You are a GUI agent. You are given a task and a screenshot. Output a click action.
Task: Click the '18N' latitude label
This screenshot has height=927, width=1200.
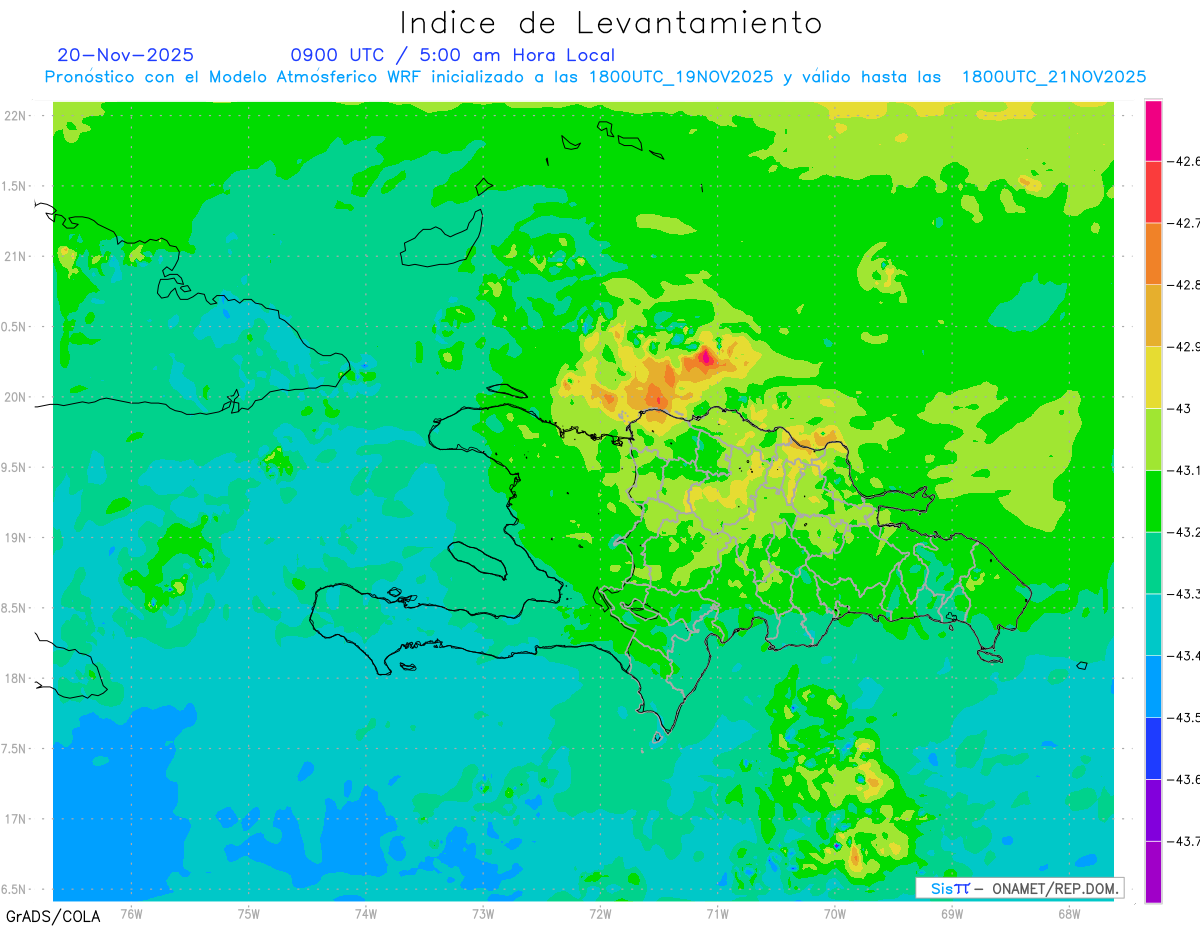click(x=14, y=678)
